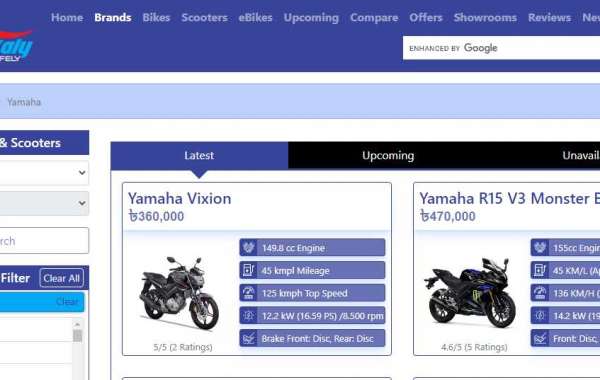Open Reviews nav link

tap(549, 18)
